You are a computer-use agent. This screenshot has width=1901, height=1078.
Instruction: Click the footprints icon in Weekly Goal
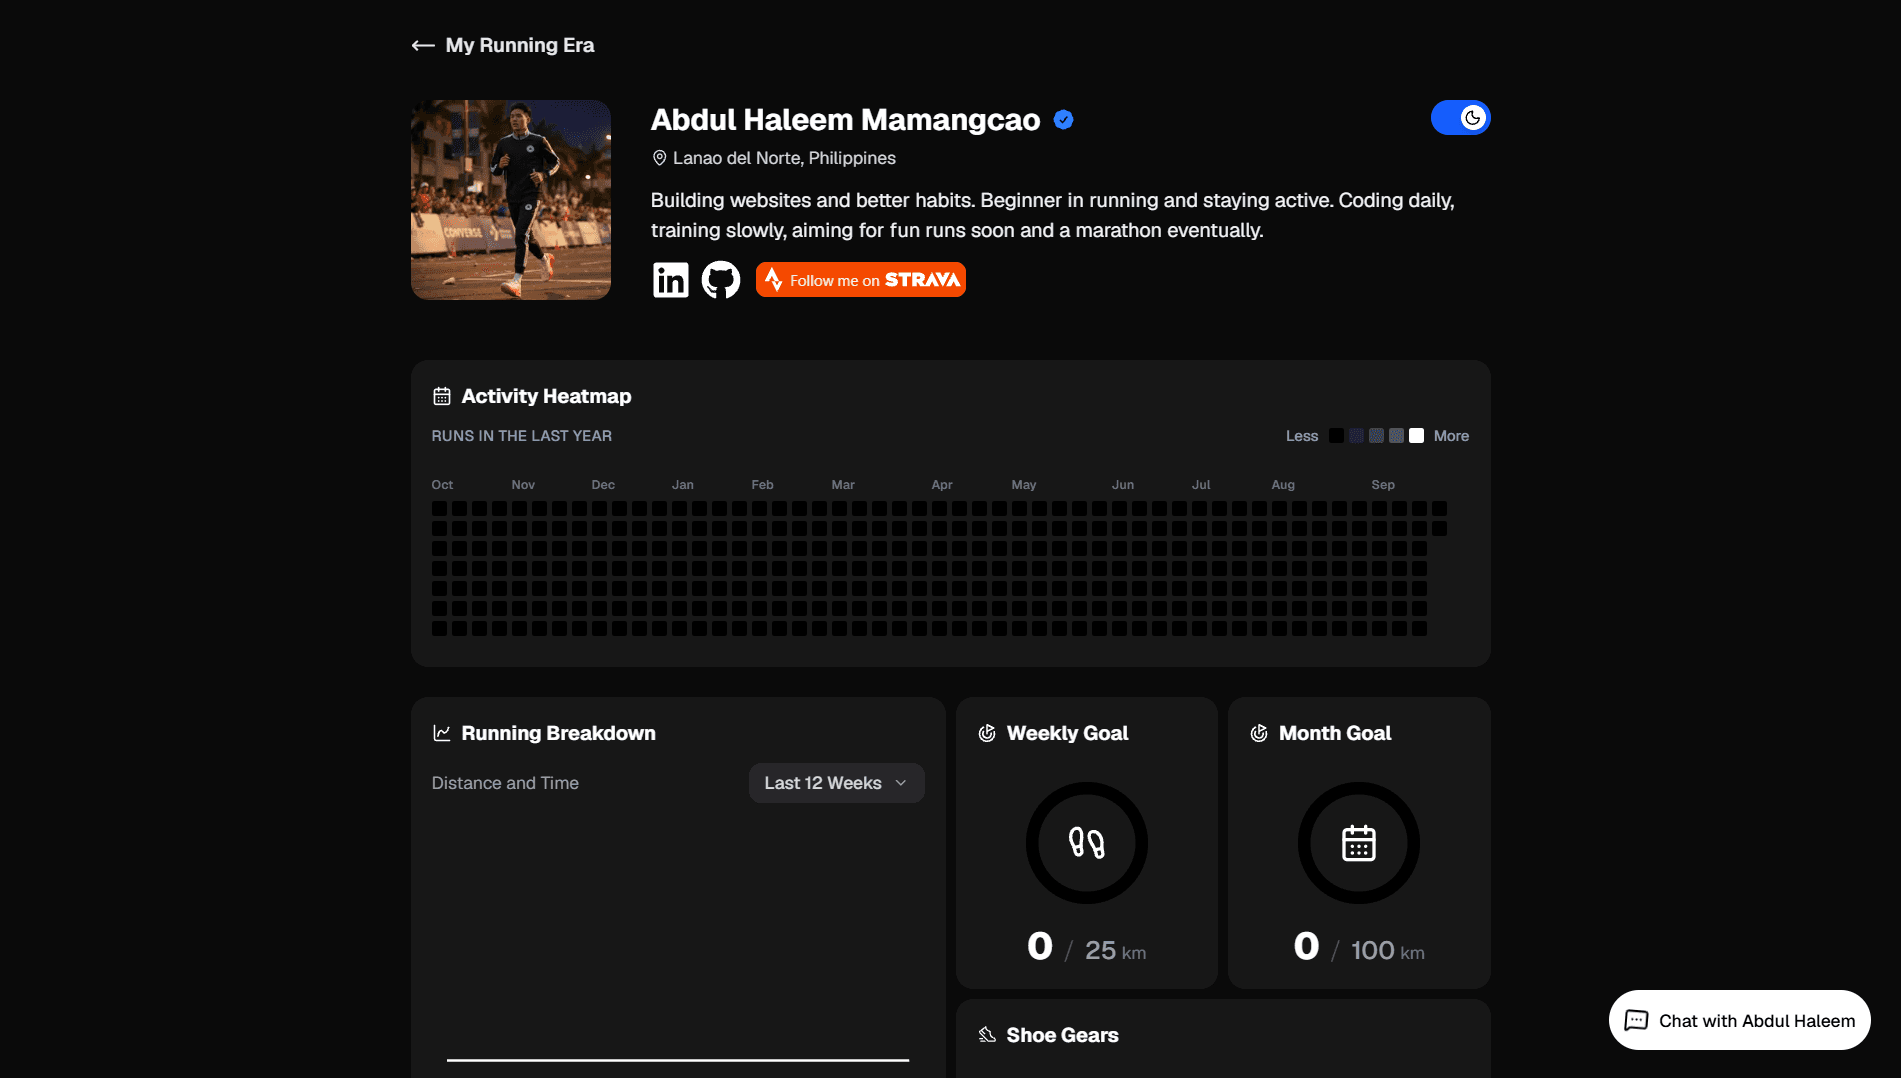coord(1087,843)
